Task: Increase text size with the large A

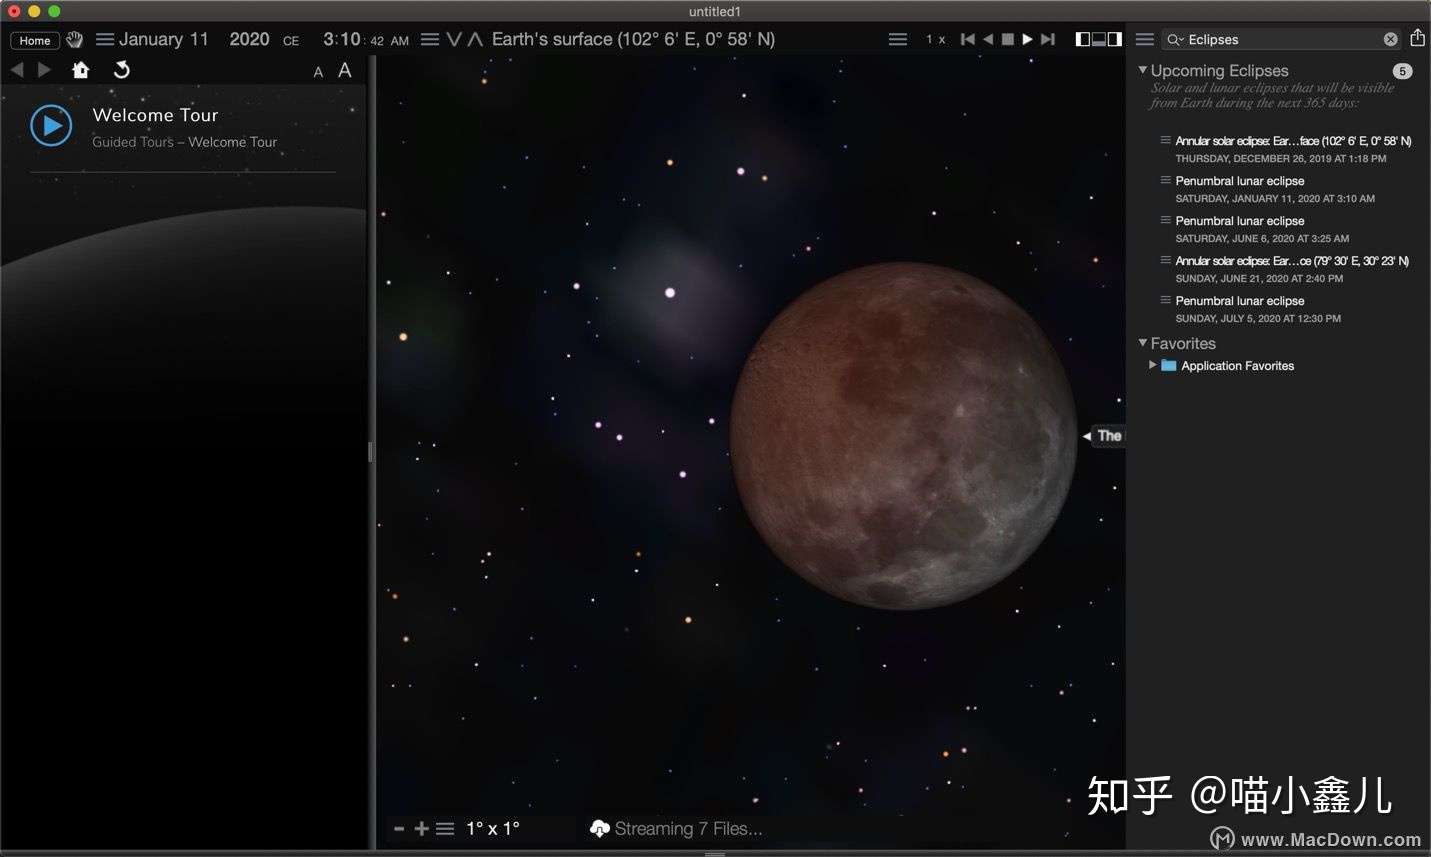Action: (x=345, y=70)
